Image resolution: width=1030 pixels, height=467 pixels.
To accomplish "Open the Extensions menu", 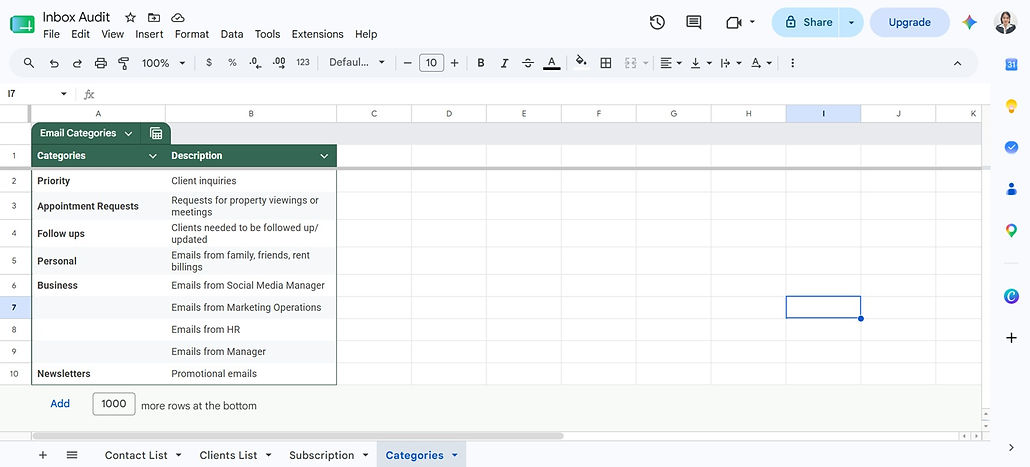I will click(x=317, y=34).
